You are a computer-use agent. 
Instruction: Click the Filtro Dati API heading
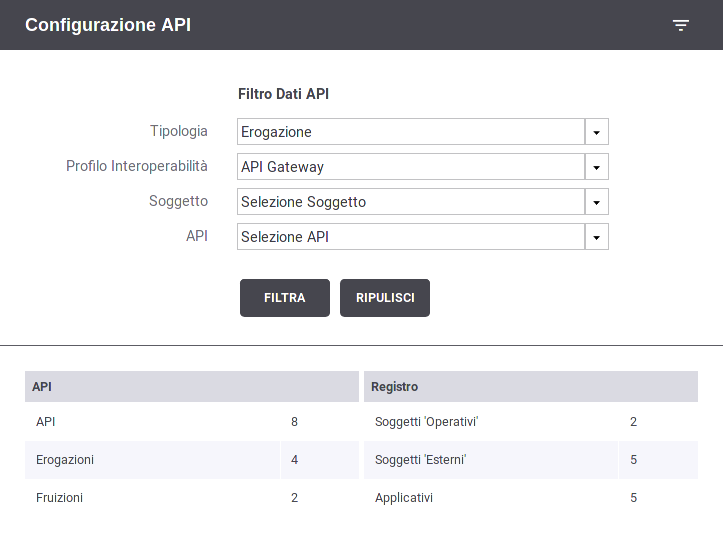pos(283,94)
